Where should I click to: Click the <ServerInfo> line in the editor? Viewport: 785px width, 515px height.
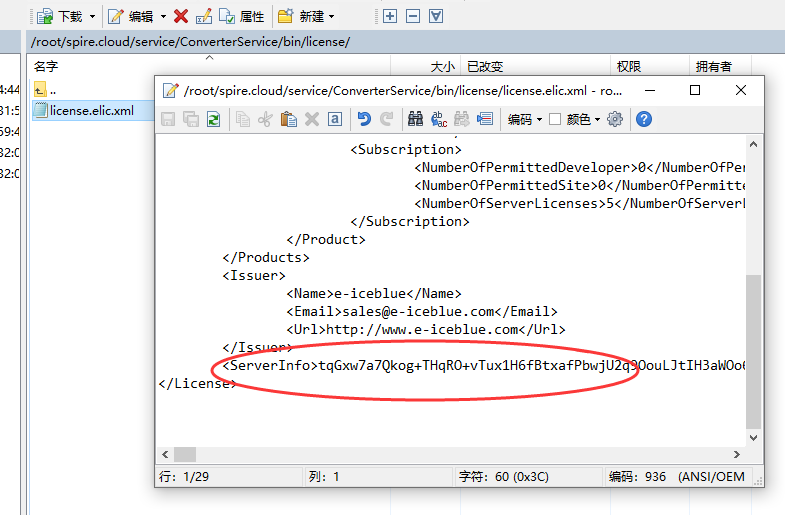coord(484,366)
